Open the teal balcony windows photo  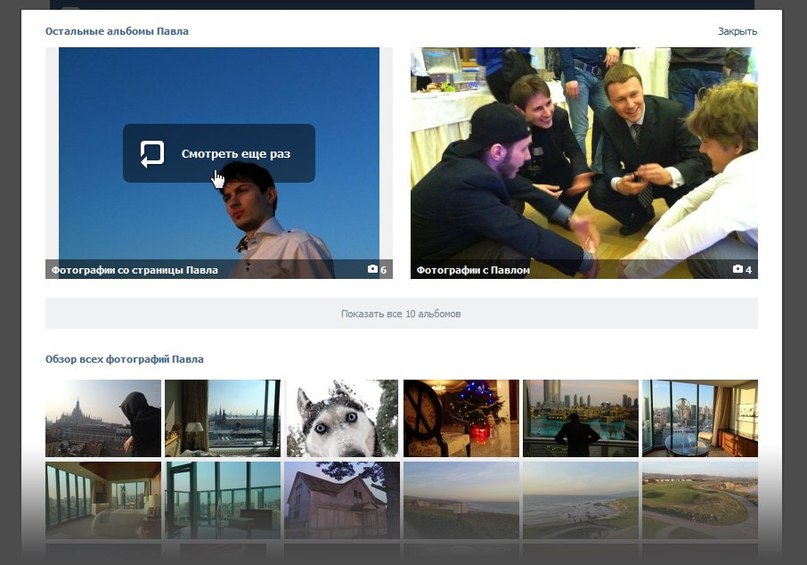pos(222,500)
